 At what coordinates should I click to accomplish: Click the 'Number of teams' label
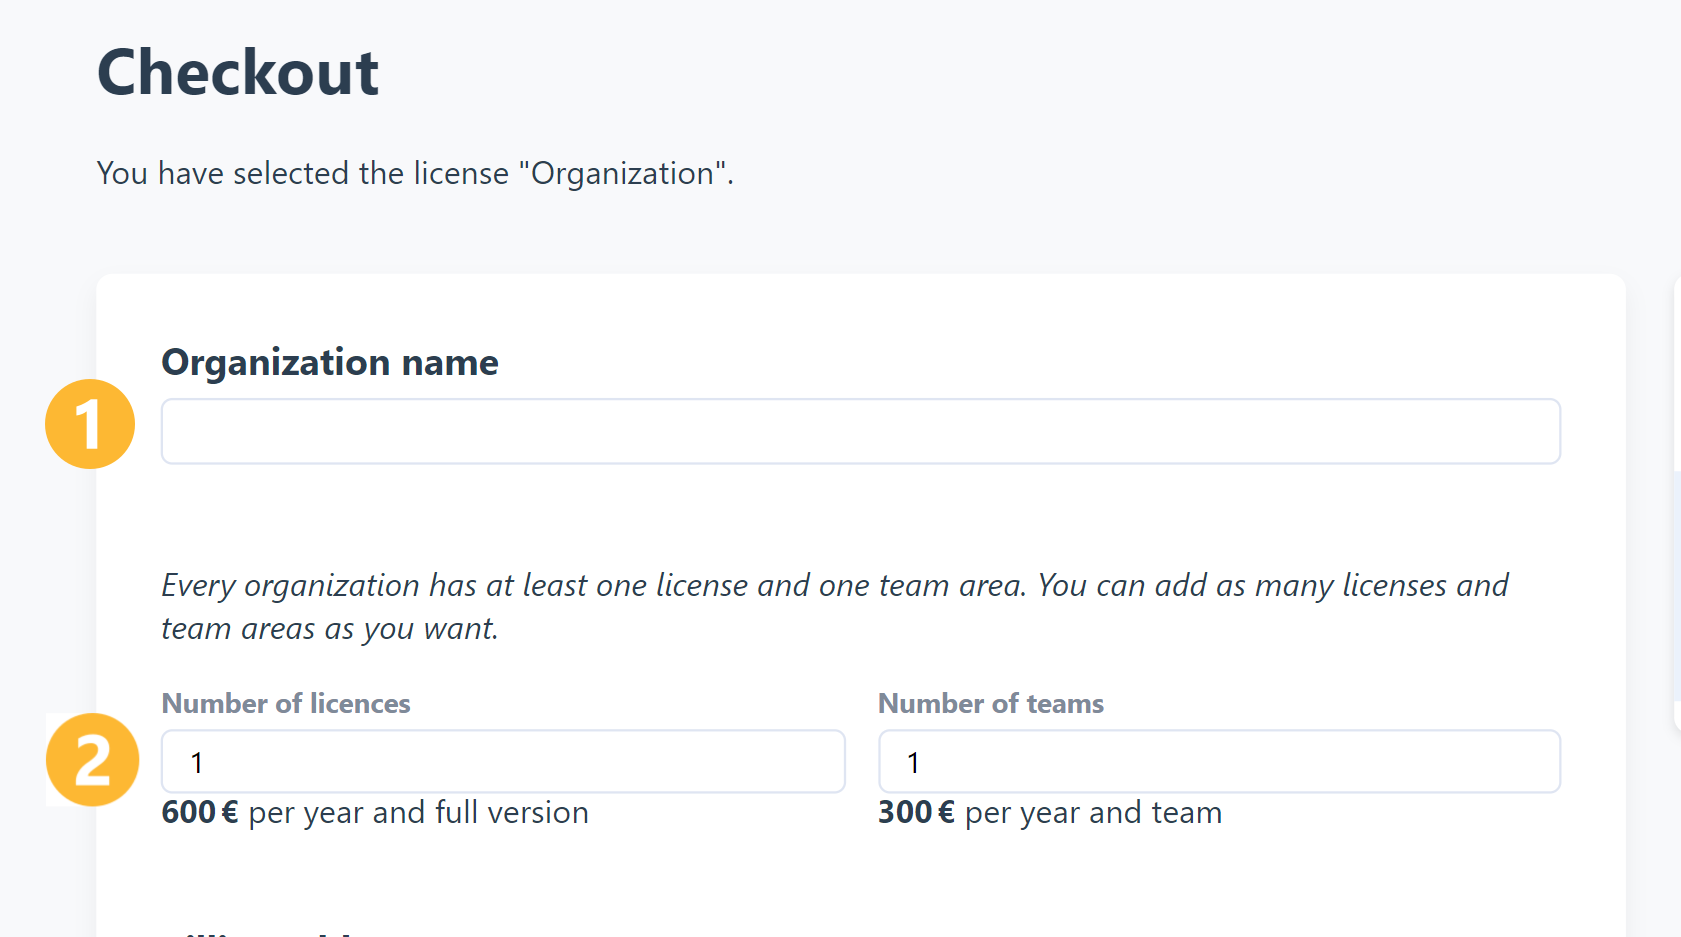click(991, 703)
